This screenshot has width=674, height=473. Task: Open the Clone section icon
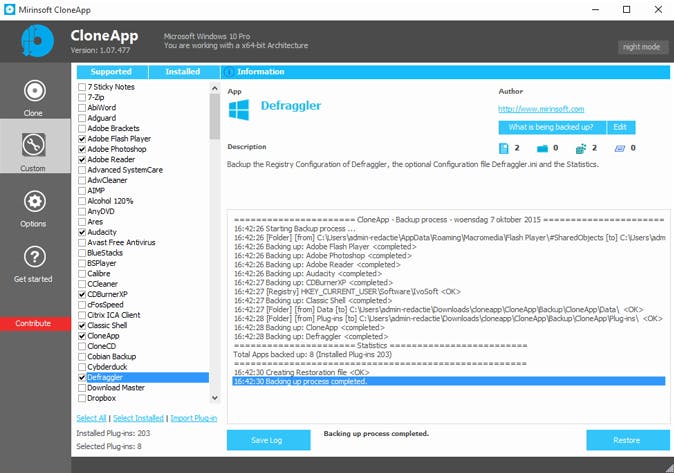pos(34,91)
